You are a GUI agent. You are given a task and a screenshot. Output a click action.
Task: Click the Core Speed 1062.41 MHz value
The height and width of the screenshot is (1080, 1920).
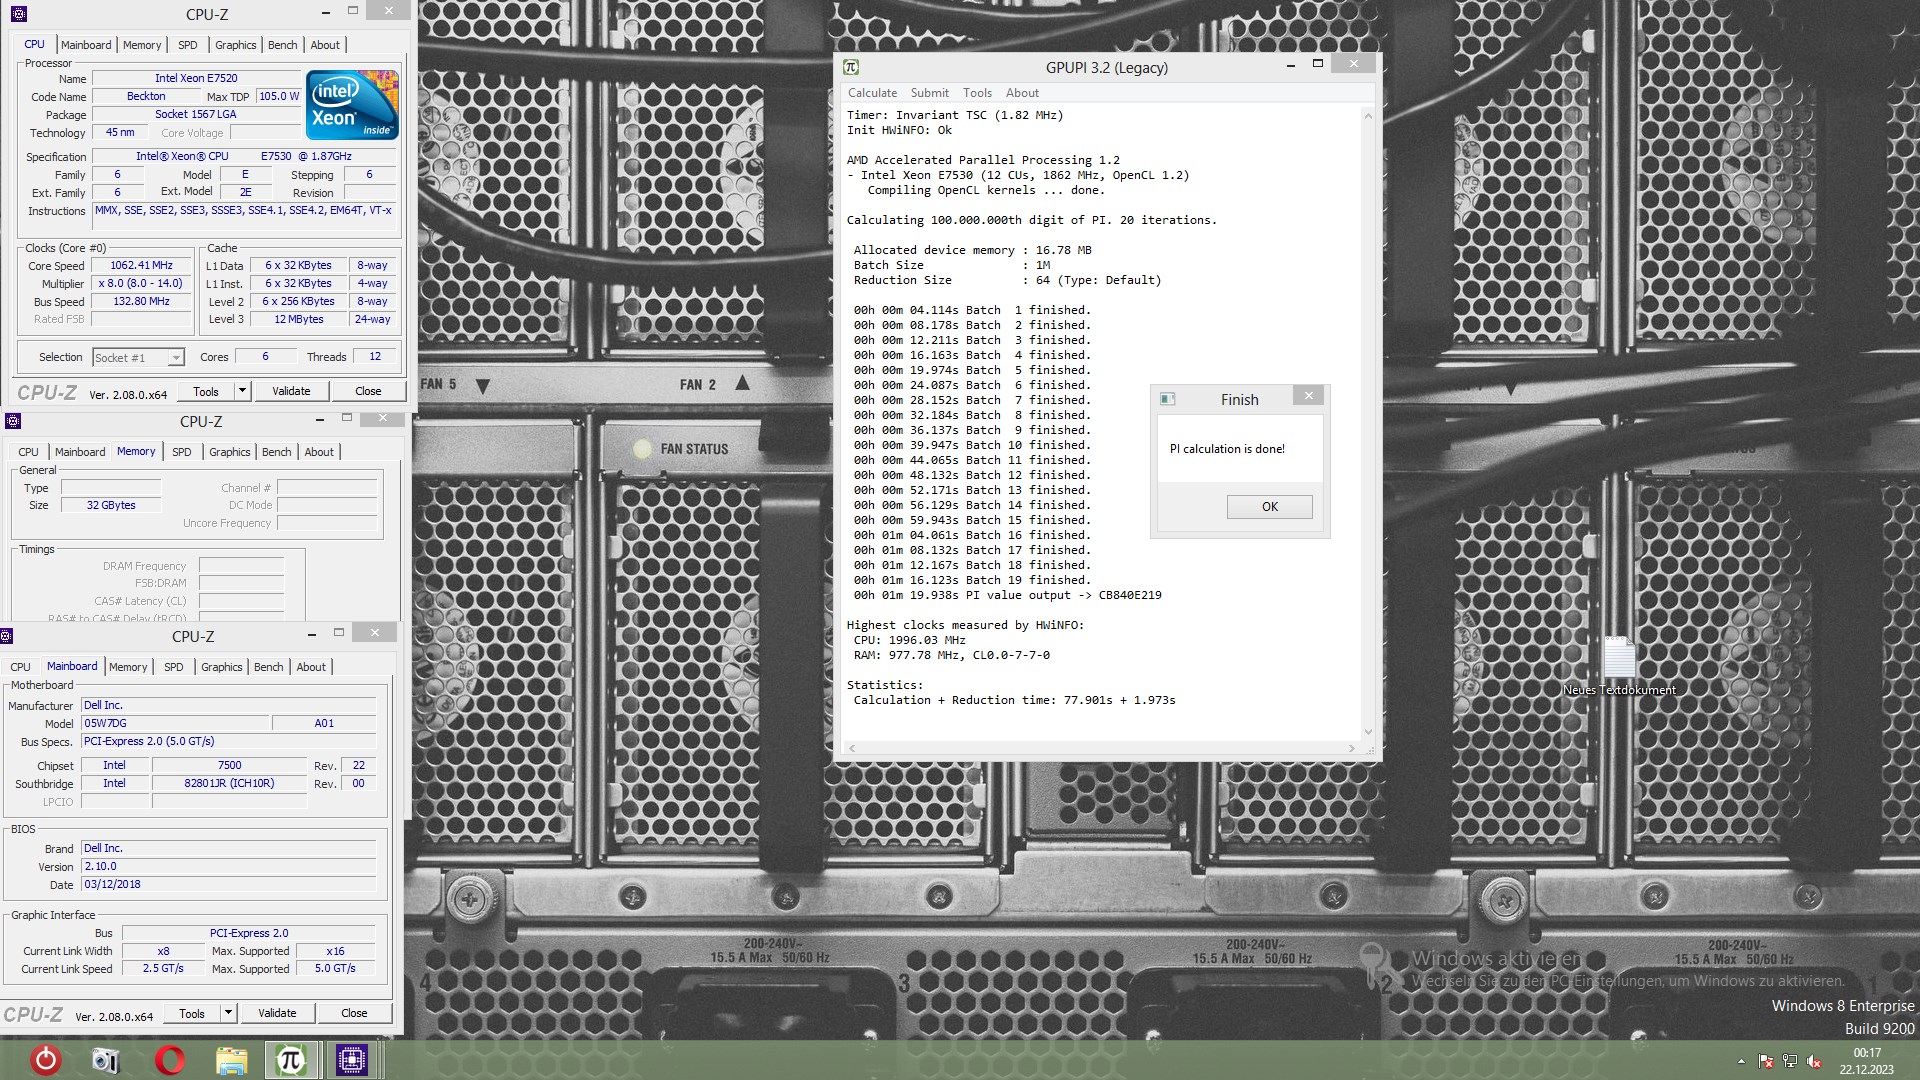(x=141, y=266)
